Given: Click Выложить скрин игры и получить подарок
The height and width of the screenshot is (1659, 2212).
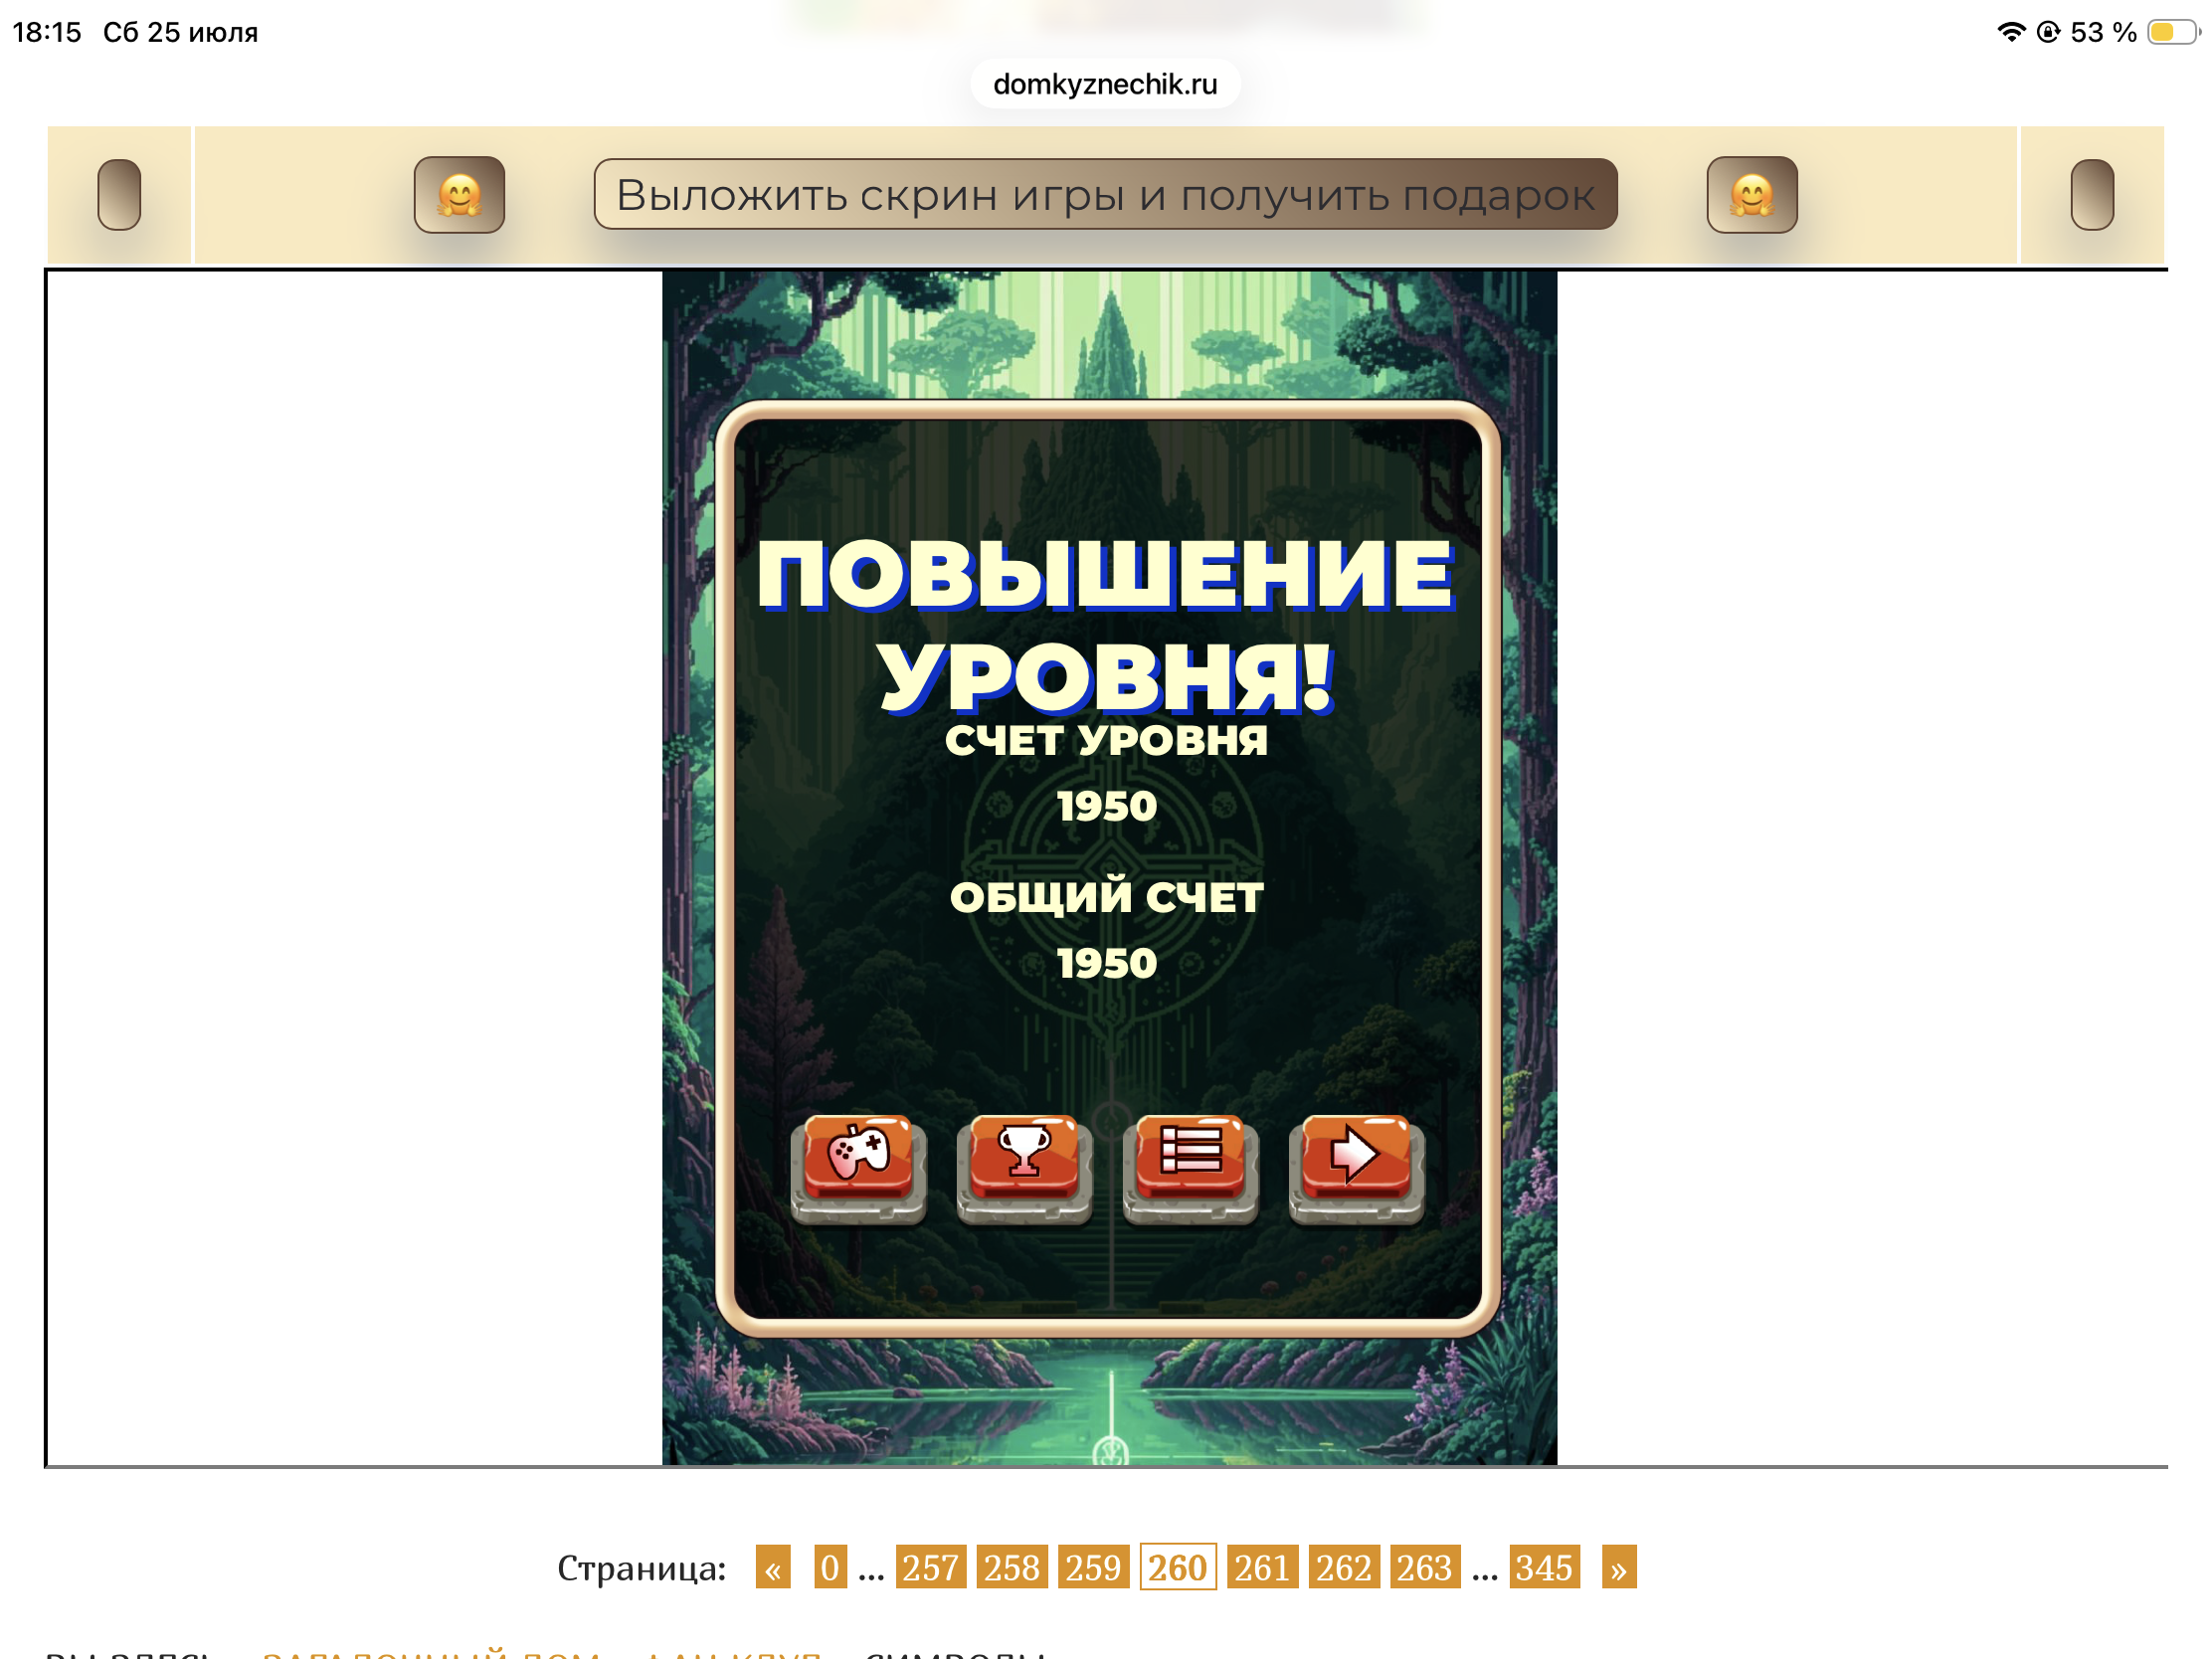Looking at the screenshot, I should coord(1105,194).
